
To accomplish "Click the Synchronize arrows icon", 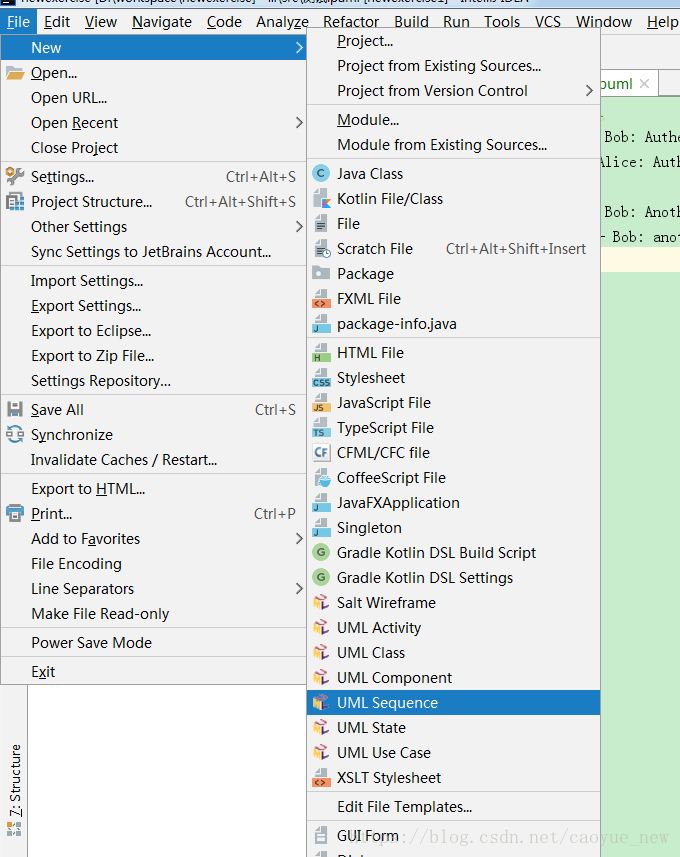I will (15, 435).
